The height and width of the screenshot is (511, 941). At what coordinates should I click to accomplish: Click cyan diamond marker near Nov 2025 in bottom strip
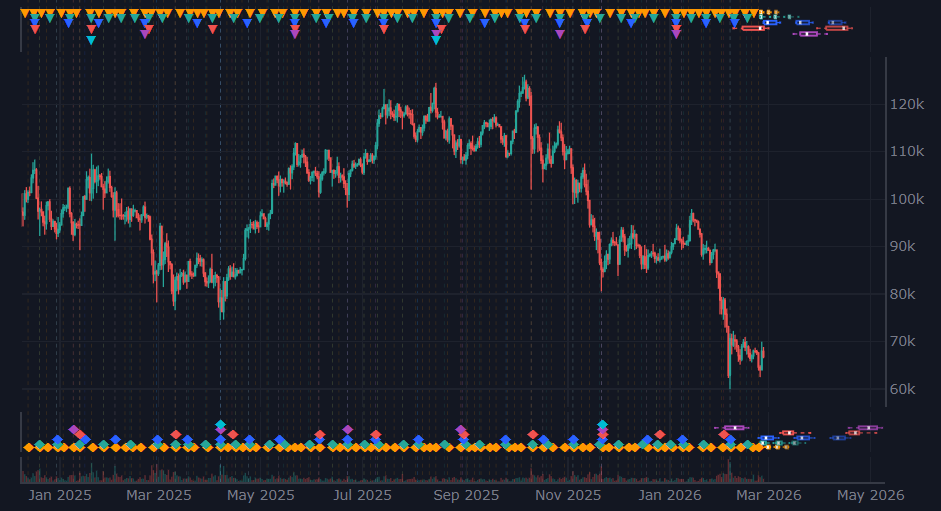click(602, 424)
